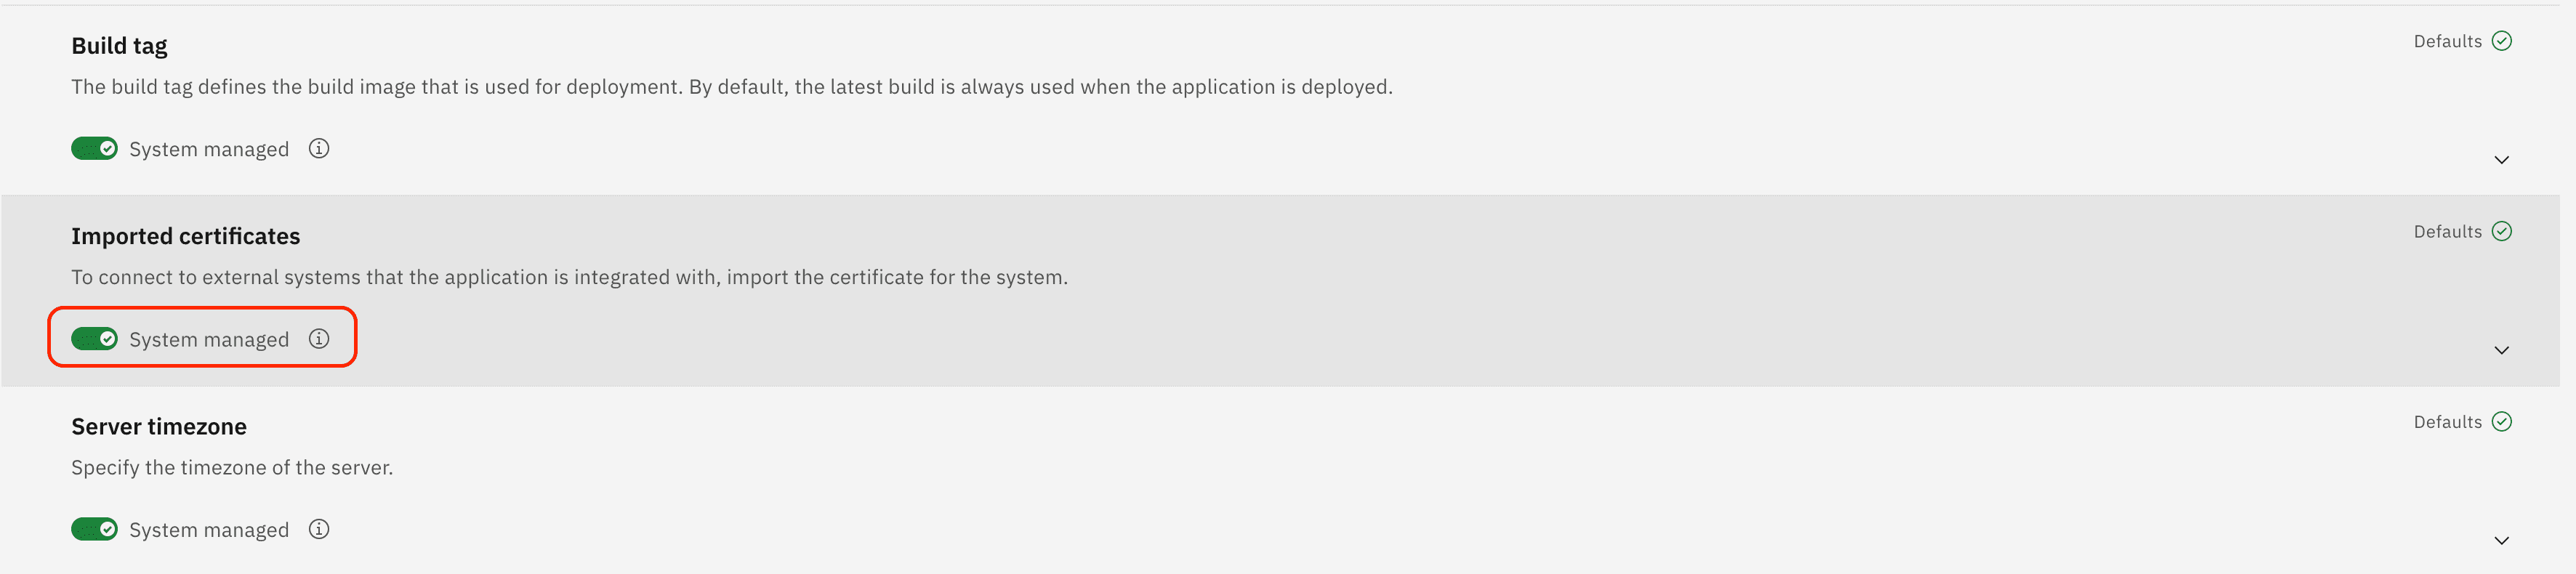Click System managed label under Server timezone
2576x574 pixels.
(209, 530)
